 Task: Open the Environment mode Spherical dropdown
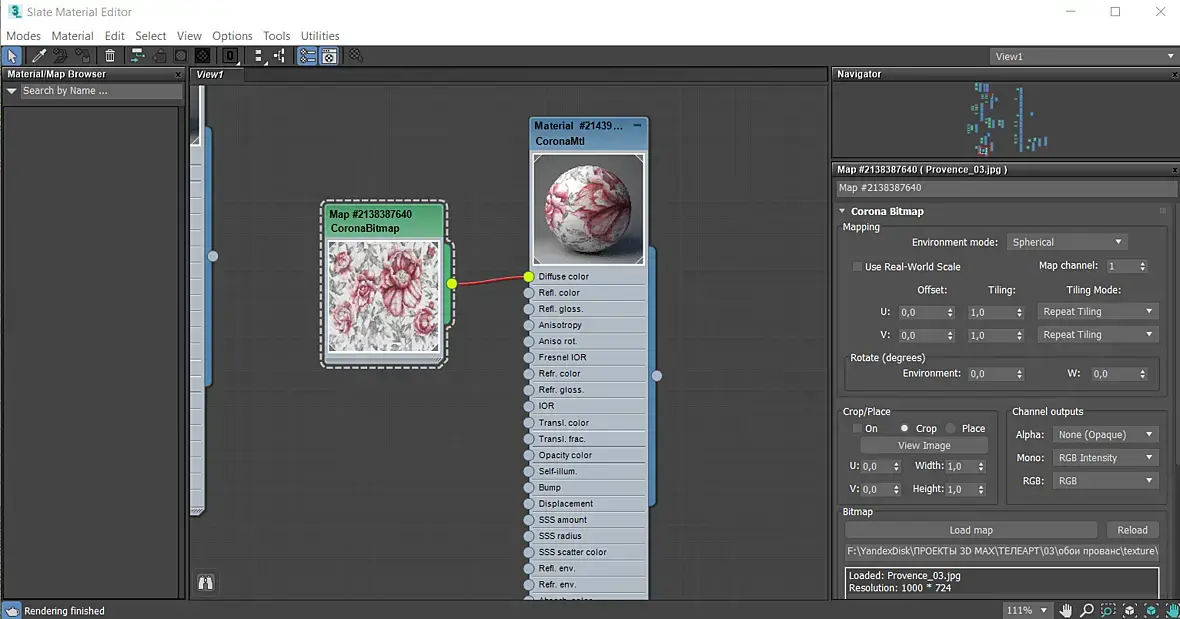1067,242
